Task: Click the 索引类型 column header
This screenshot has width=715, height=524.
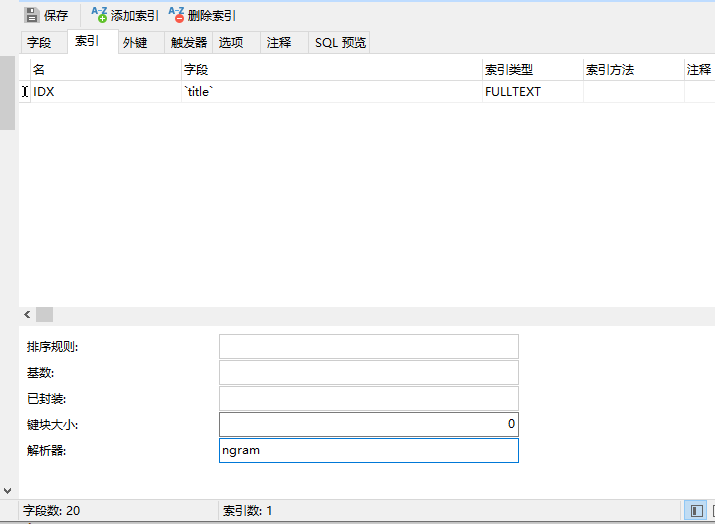Action: tap(533, 69)
